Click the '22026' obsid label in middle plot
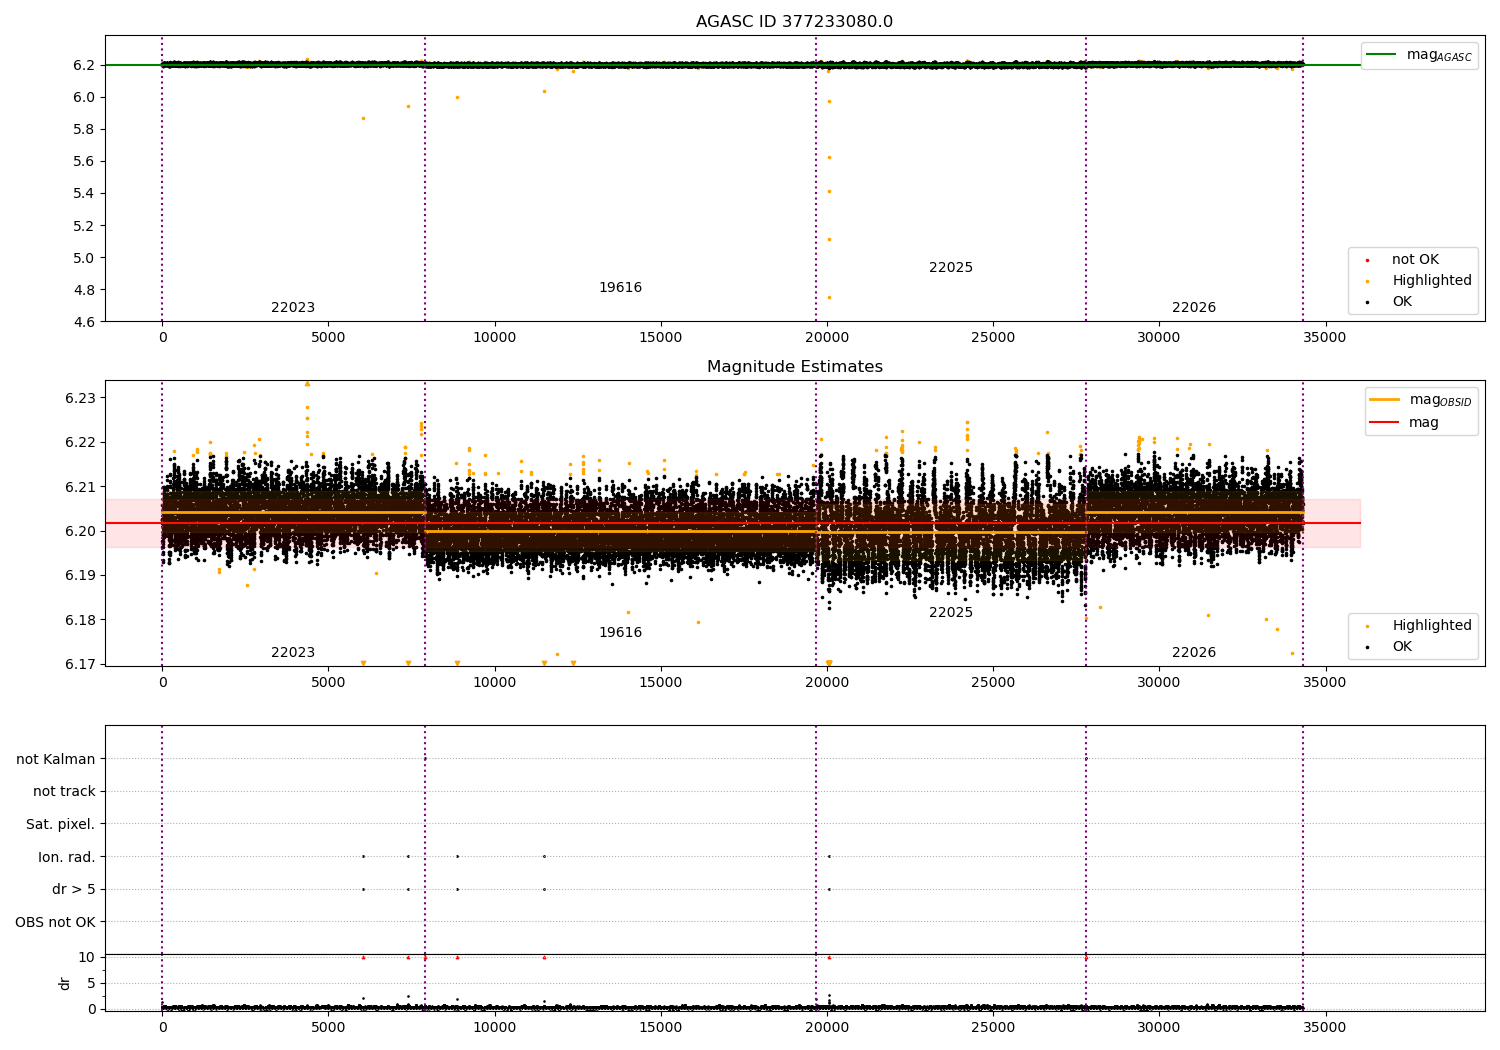The width and height of the screenshot is (1500, 1050). (1194, 653)
